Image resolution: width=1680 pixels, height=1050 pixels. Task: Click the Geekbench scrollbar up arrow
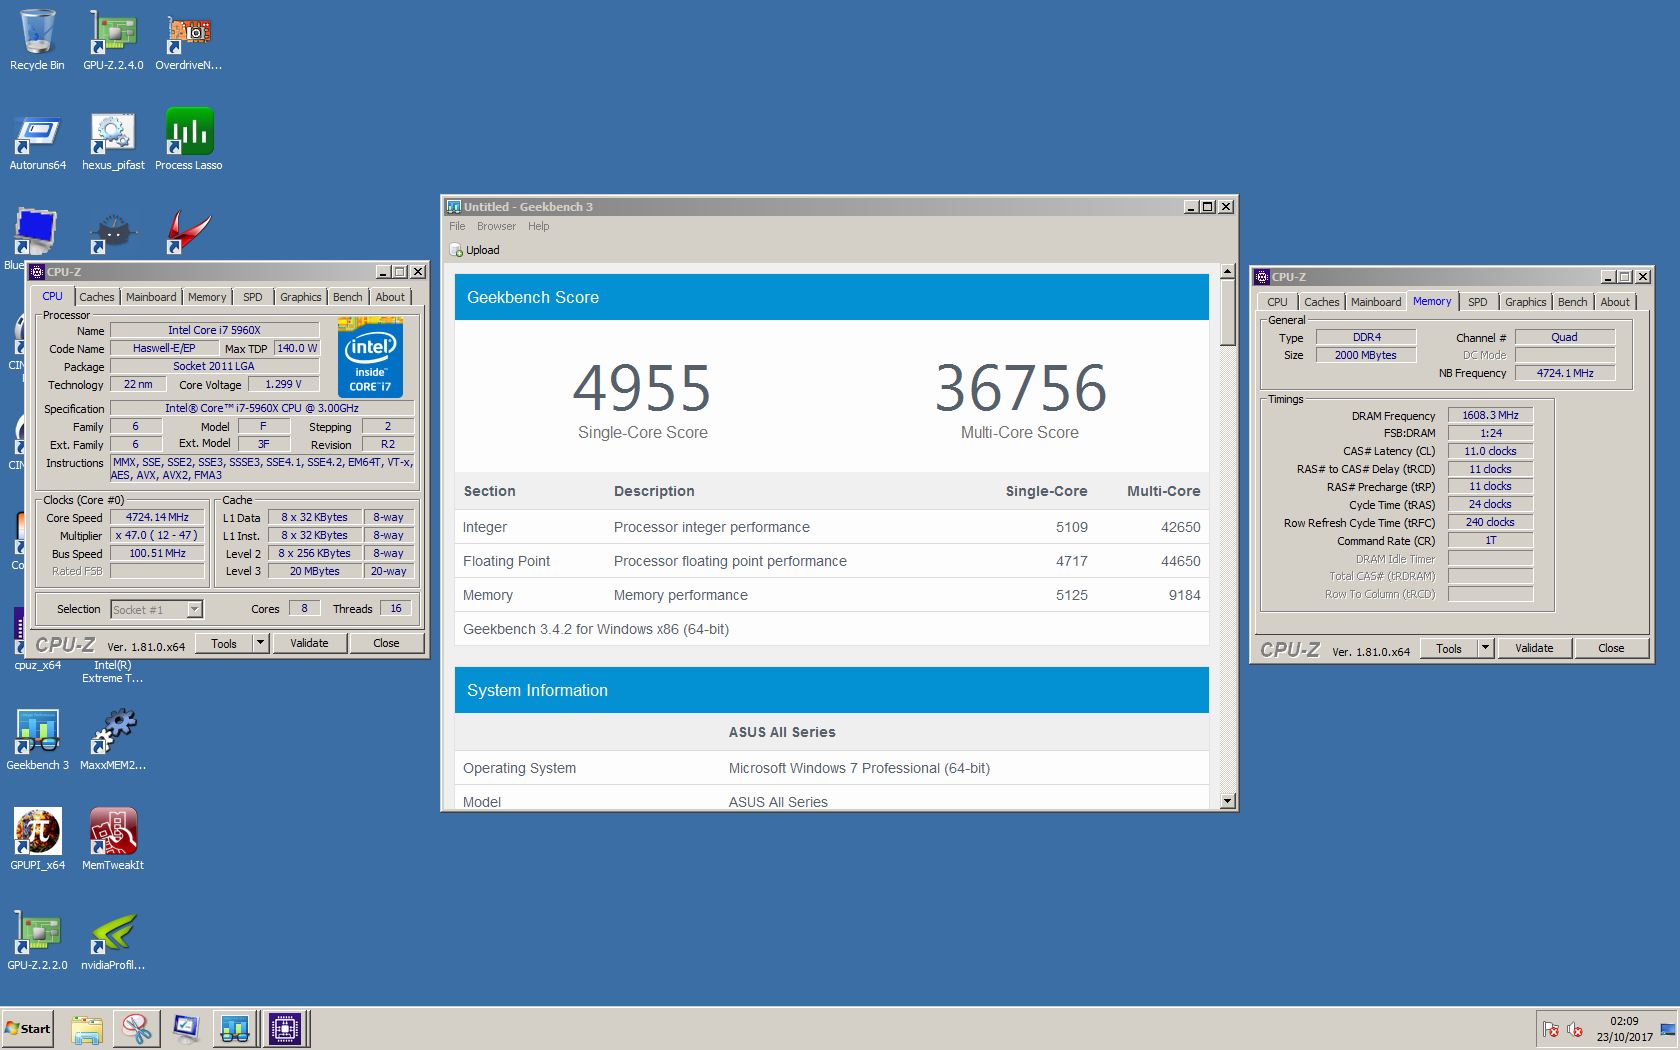1228,272
